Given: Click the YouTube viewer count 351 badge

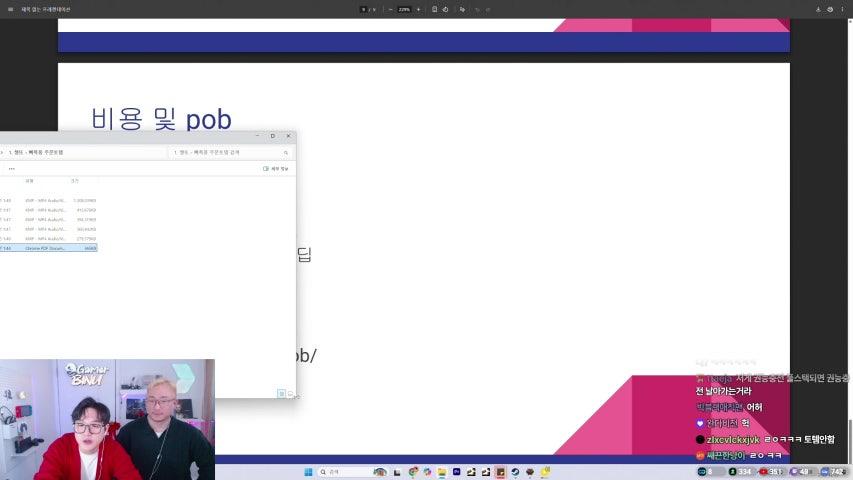Looking at the screenshot, I should [x=771, y=472].
